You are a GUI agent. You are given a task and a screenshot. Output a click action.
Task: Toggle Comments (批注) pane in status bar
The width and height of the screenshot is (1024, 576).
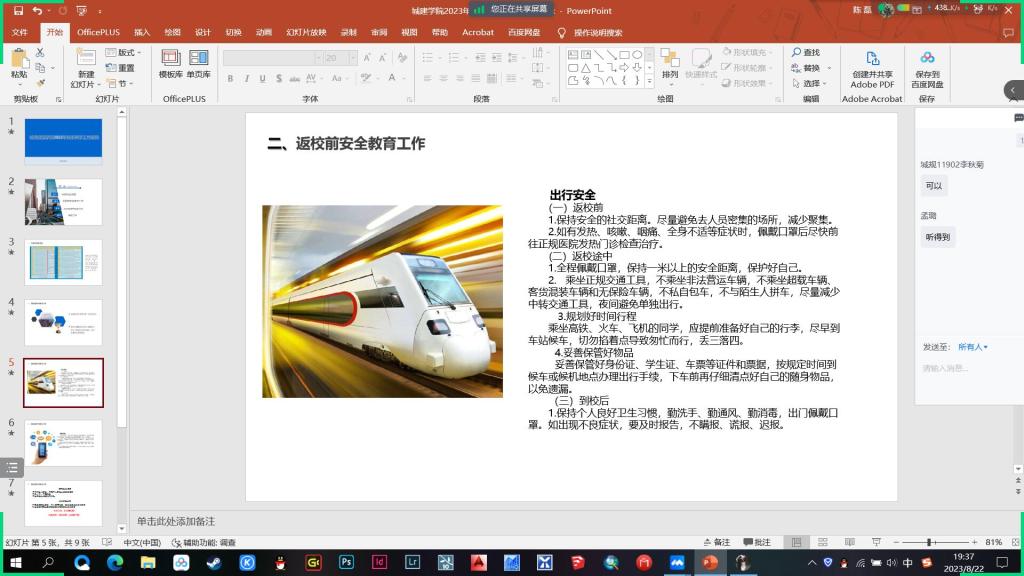click(757, 542)
